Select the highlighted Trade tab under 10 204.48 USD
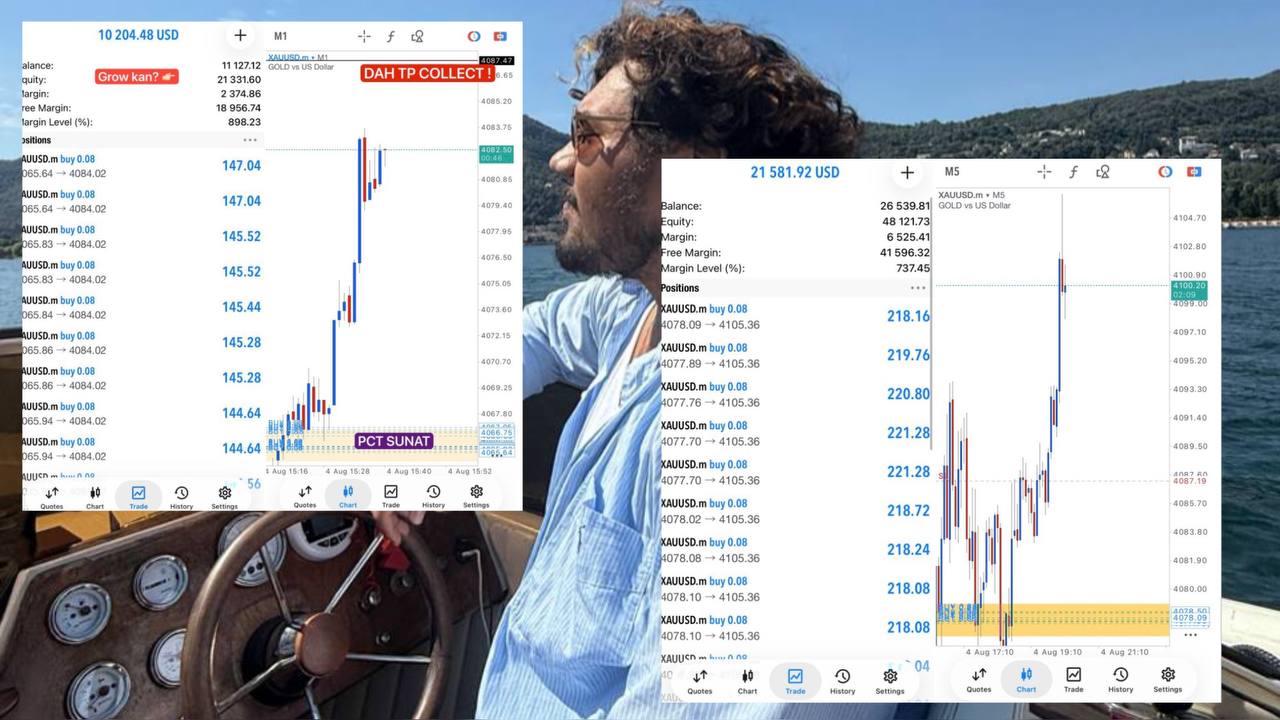The image size is (1280, 720). 138,497
